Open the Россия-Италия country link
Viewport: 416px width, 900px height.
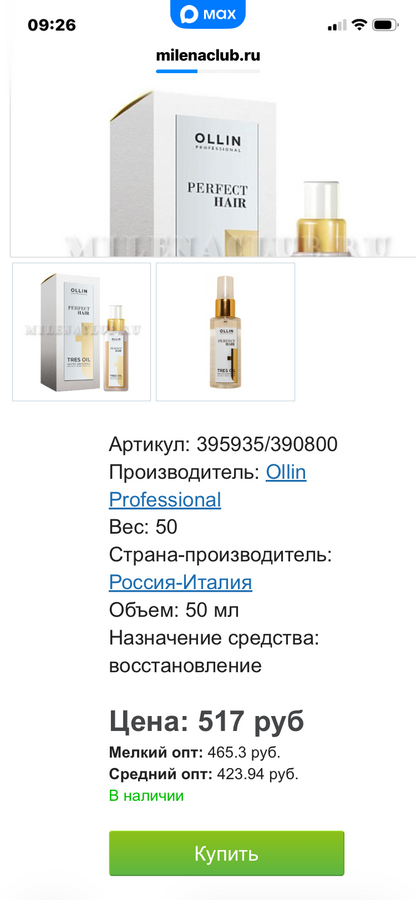pos(180,583)
